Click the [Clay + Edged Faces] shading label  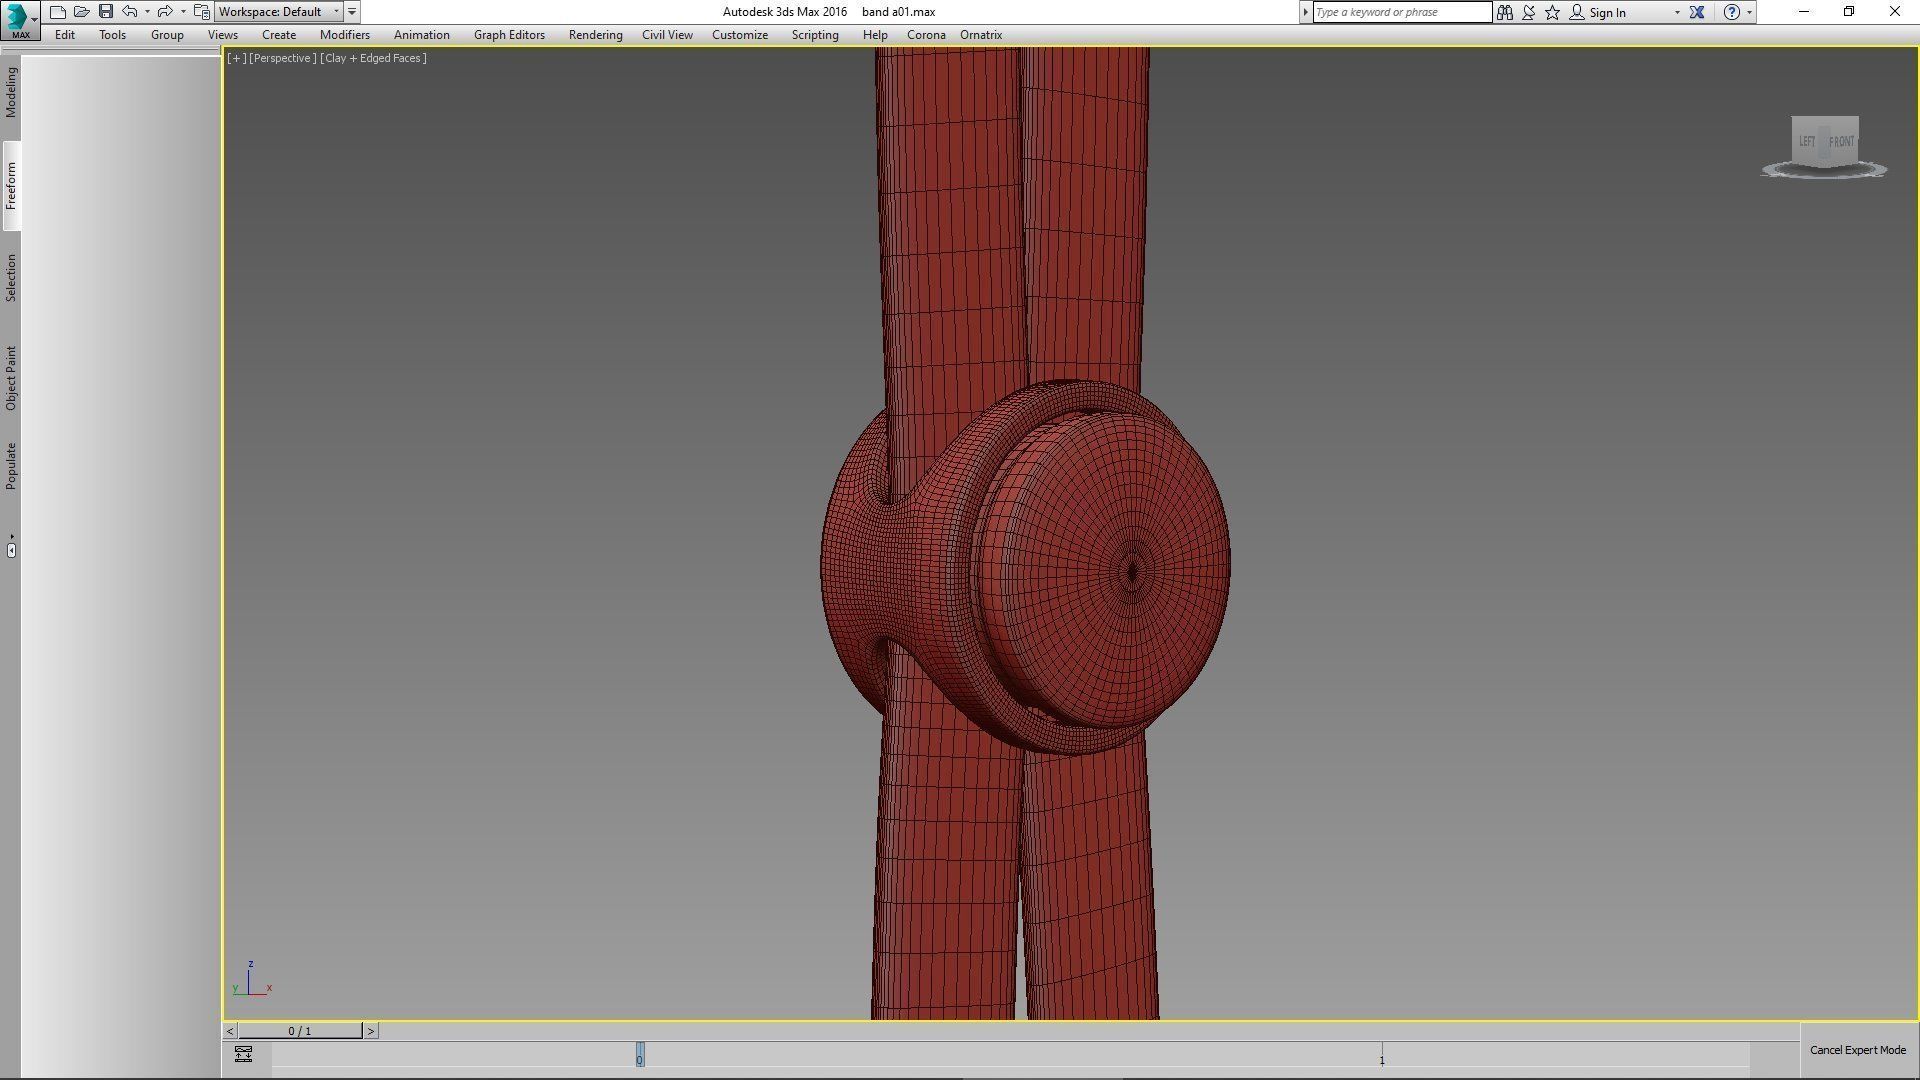click(374, 58)
